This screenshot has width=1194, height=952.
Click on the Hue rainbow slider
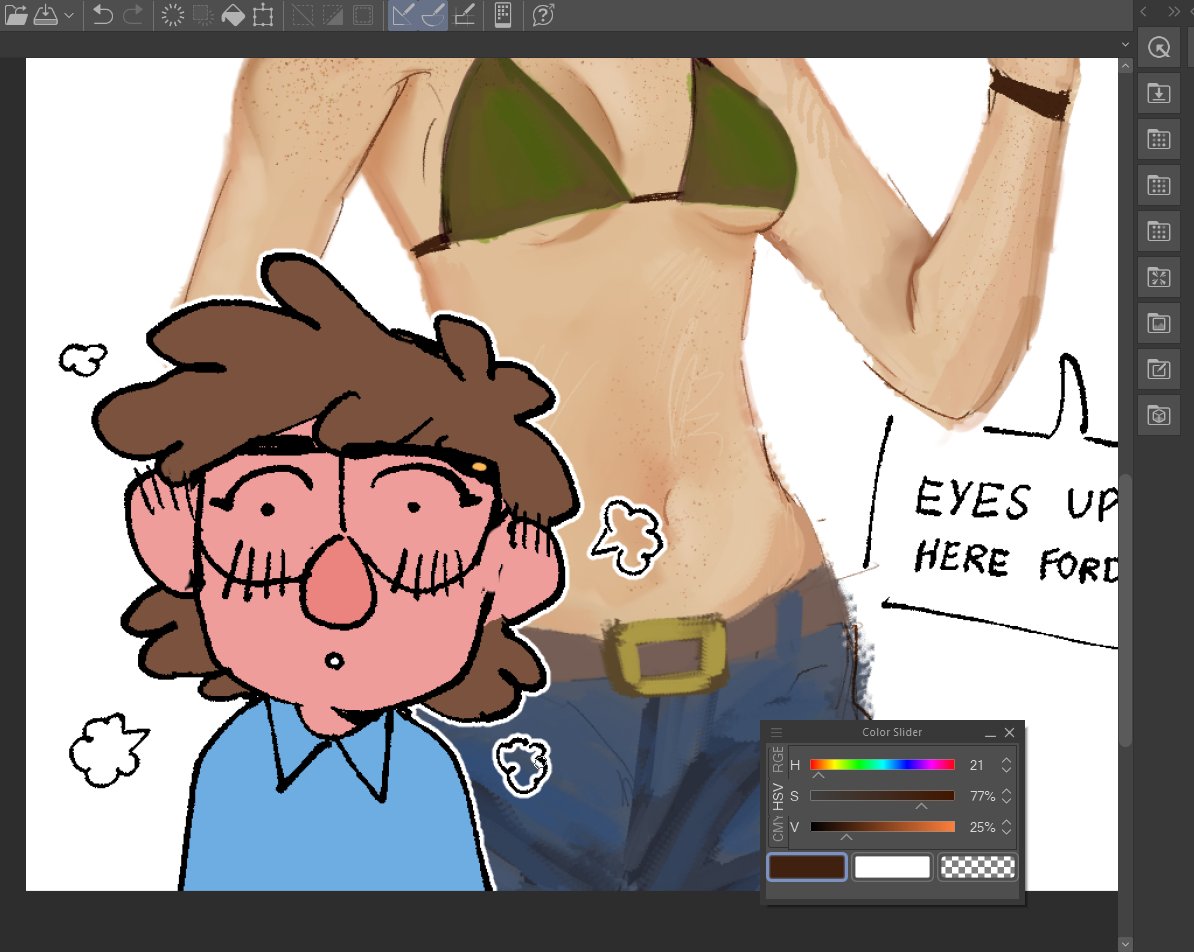882,765
